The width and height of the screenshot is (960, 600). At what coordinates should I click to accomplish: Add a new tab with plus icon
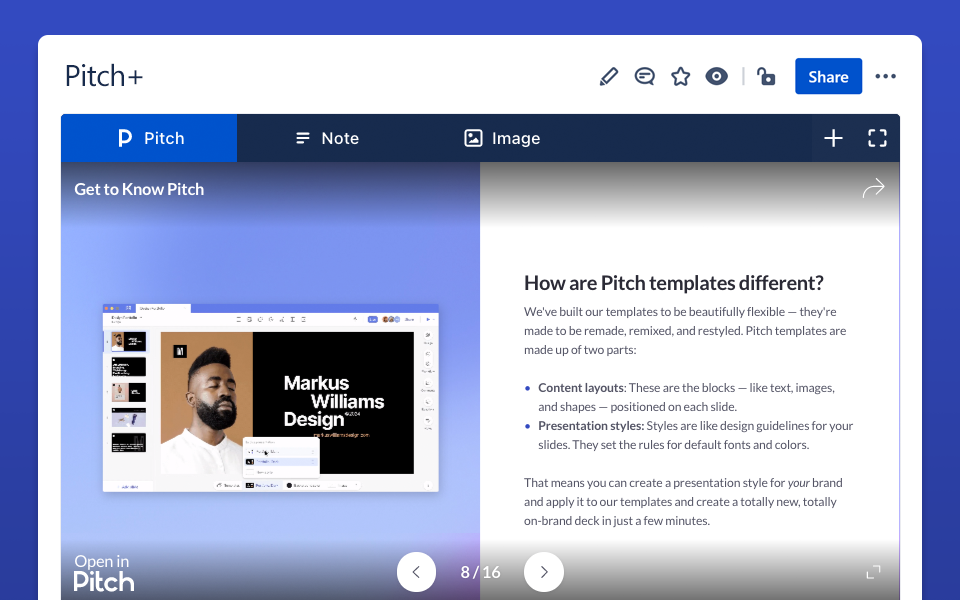833,138
